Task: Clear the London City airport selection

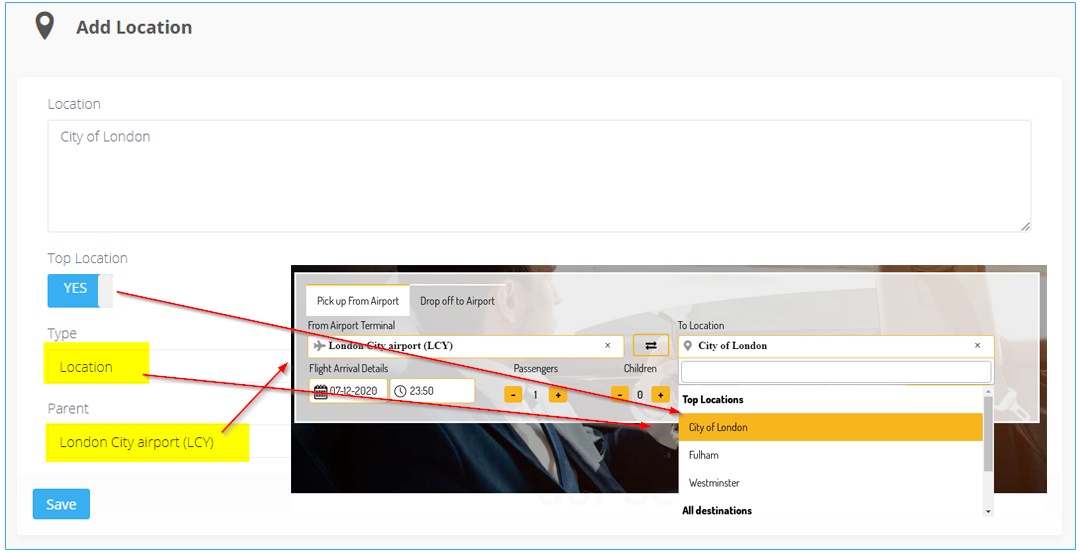Action: click(x=607, y=346)
